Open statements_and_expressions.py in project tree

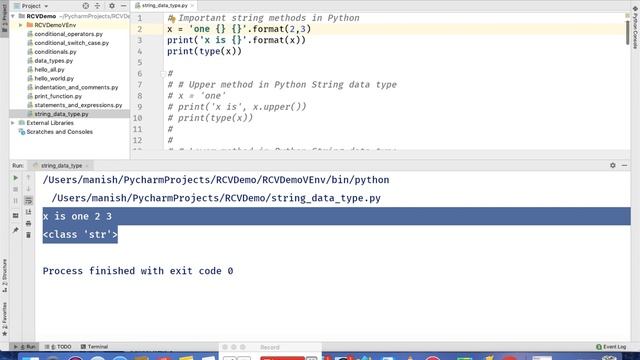(78, 105)
